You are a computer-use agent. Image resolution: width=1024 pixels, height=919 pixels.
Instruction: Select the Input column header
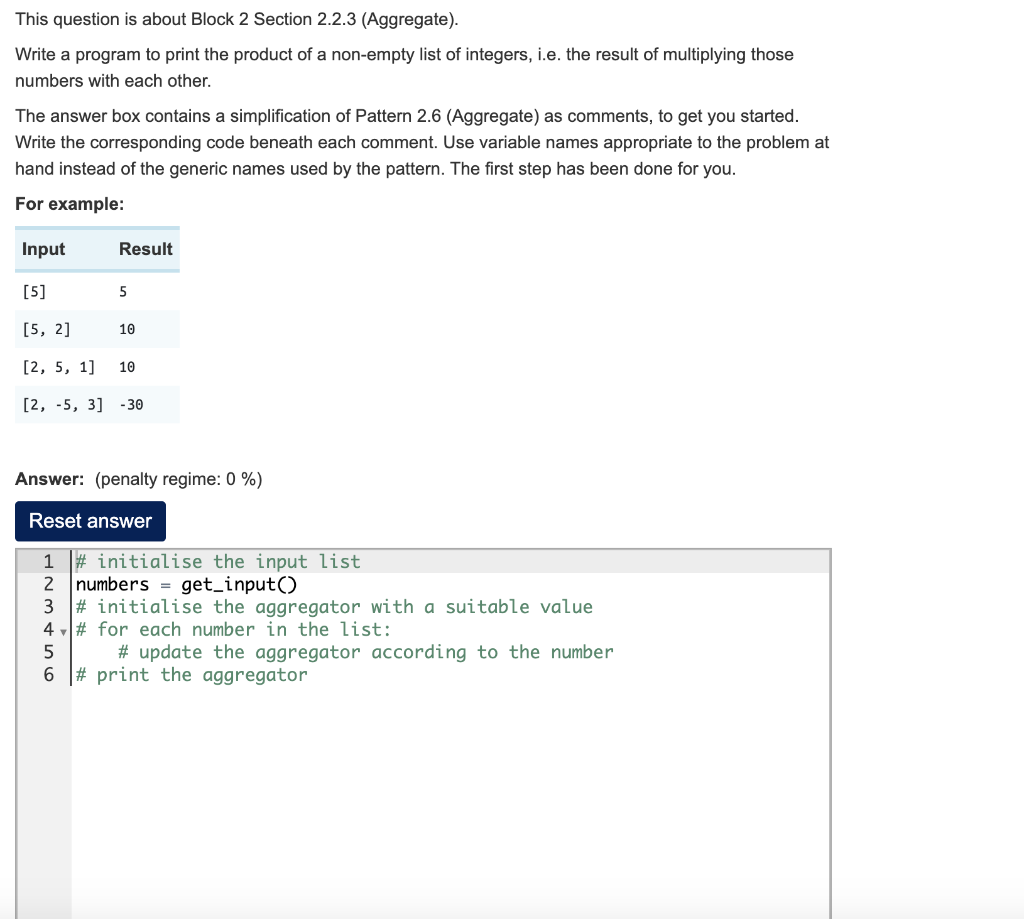pyautogui.click(x=43, y=249)
